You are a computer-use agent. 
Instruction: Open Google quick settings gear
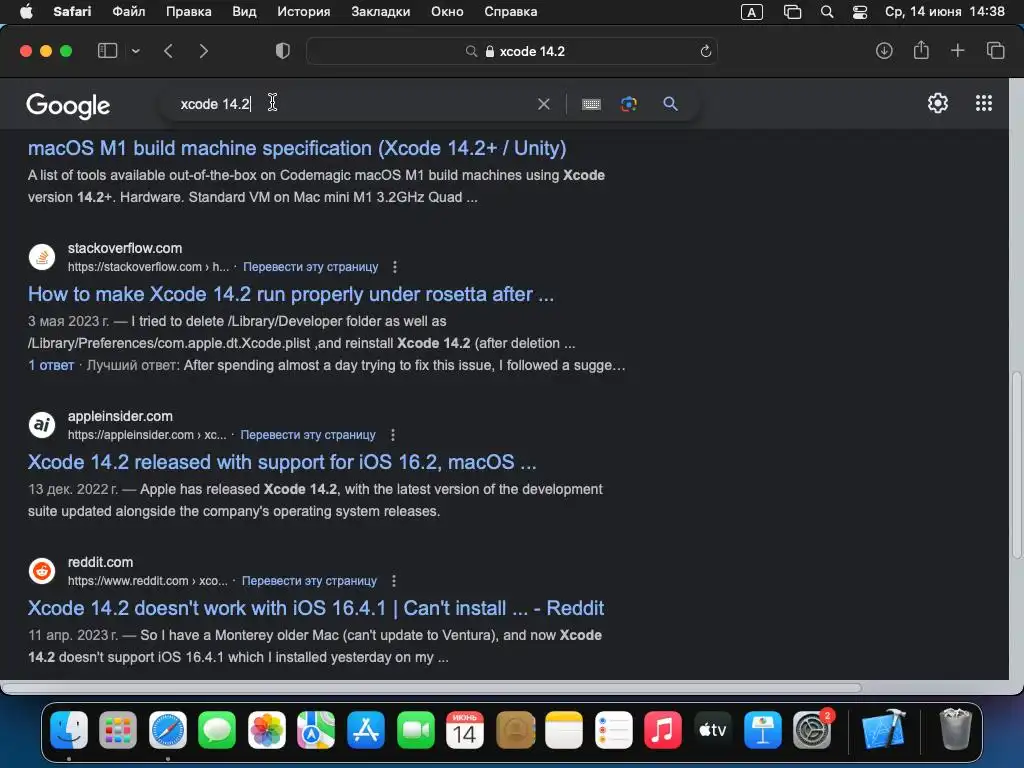(938, 103)
